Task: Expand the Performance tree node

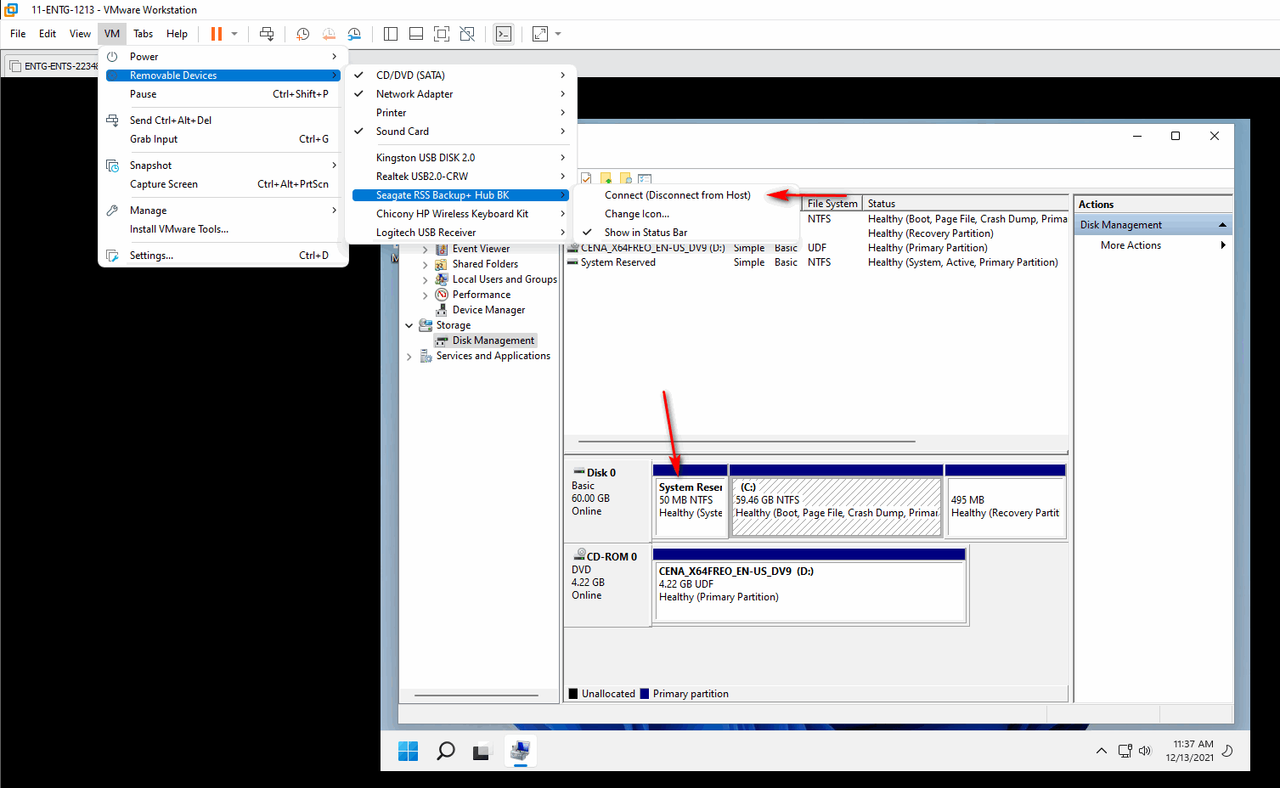Action: point(425,295)
